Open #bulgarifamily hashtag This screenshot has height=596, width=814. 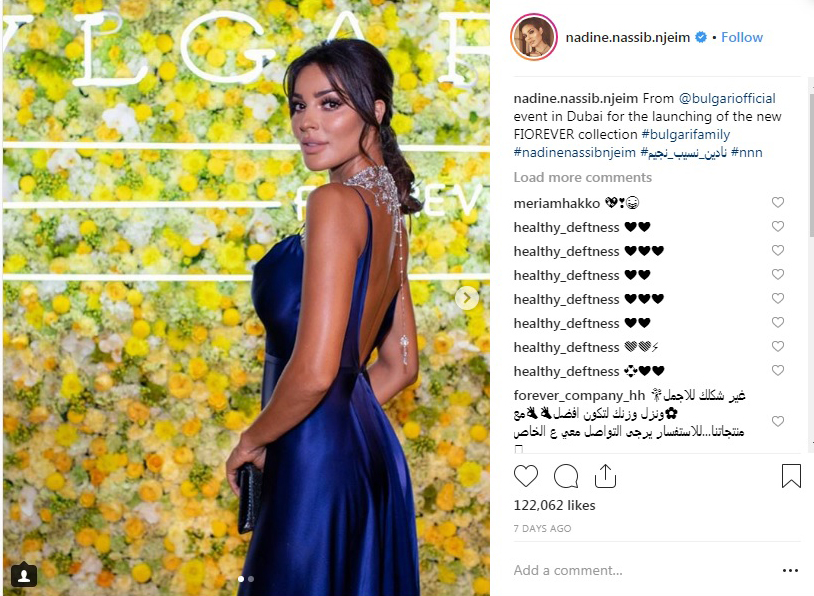[x=685, y=134]
